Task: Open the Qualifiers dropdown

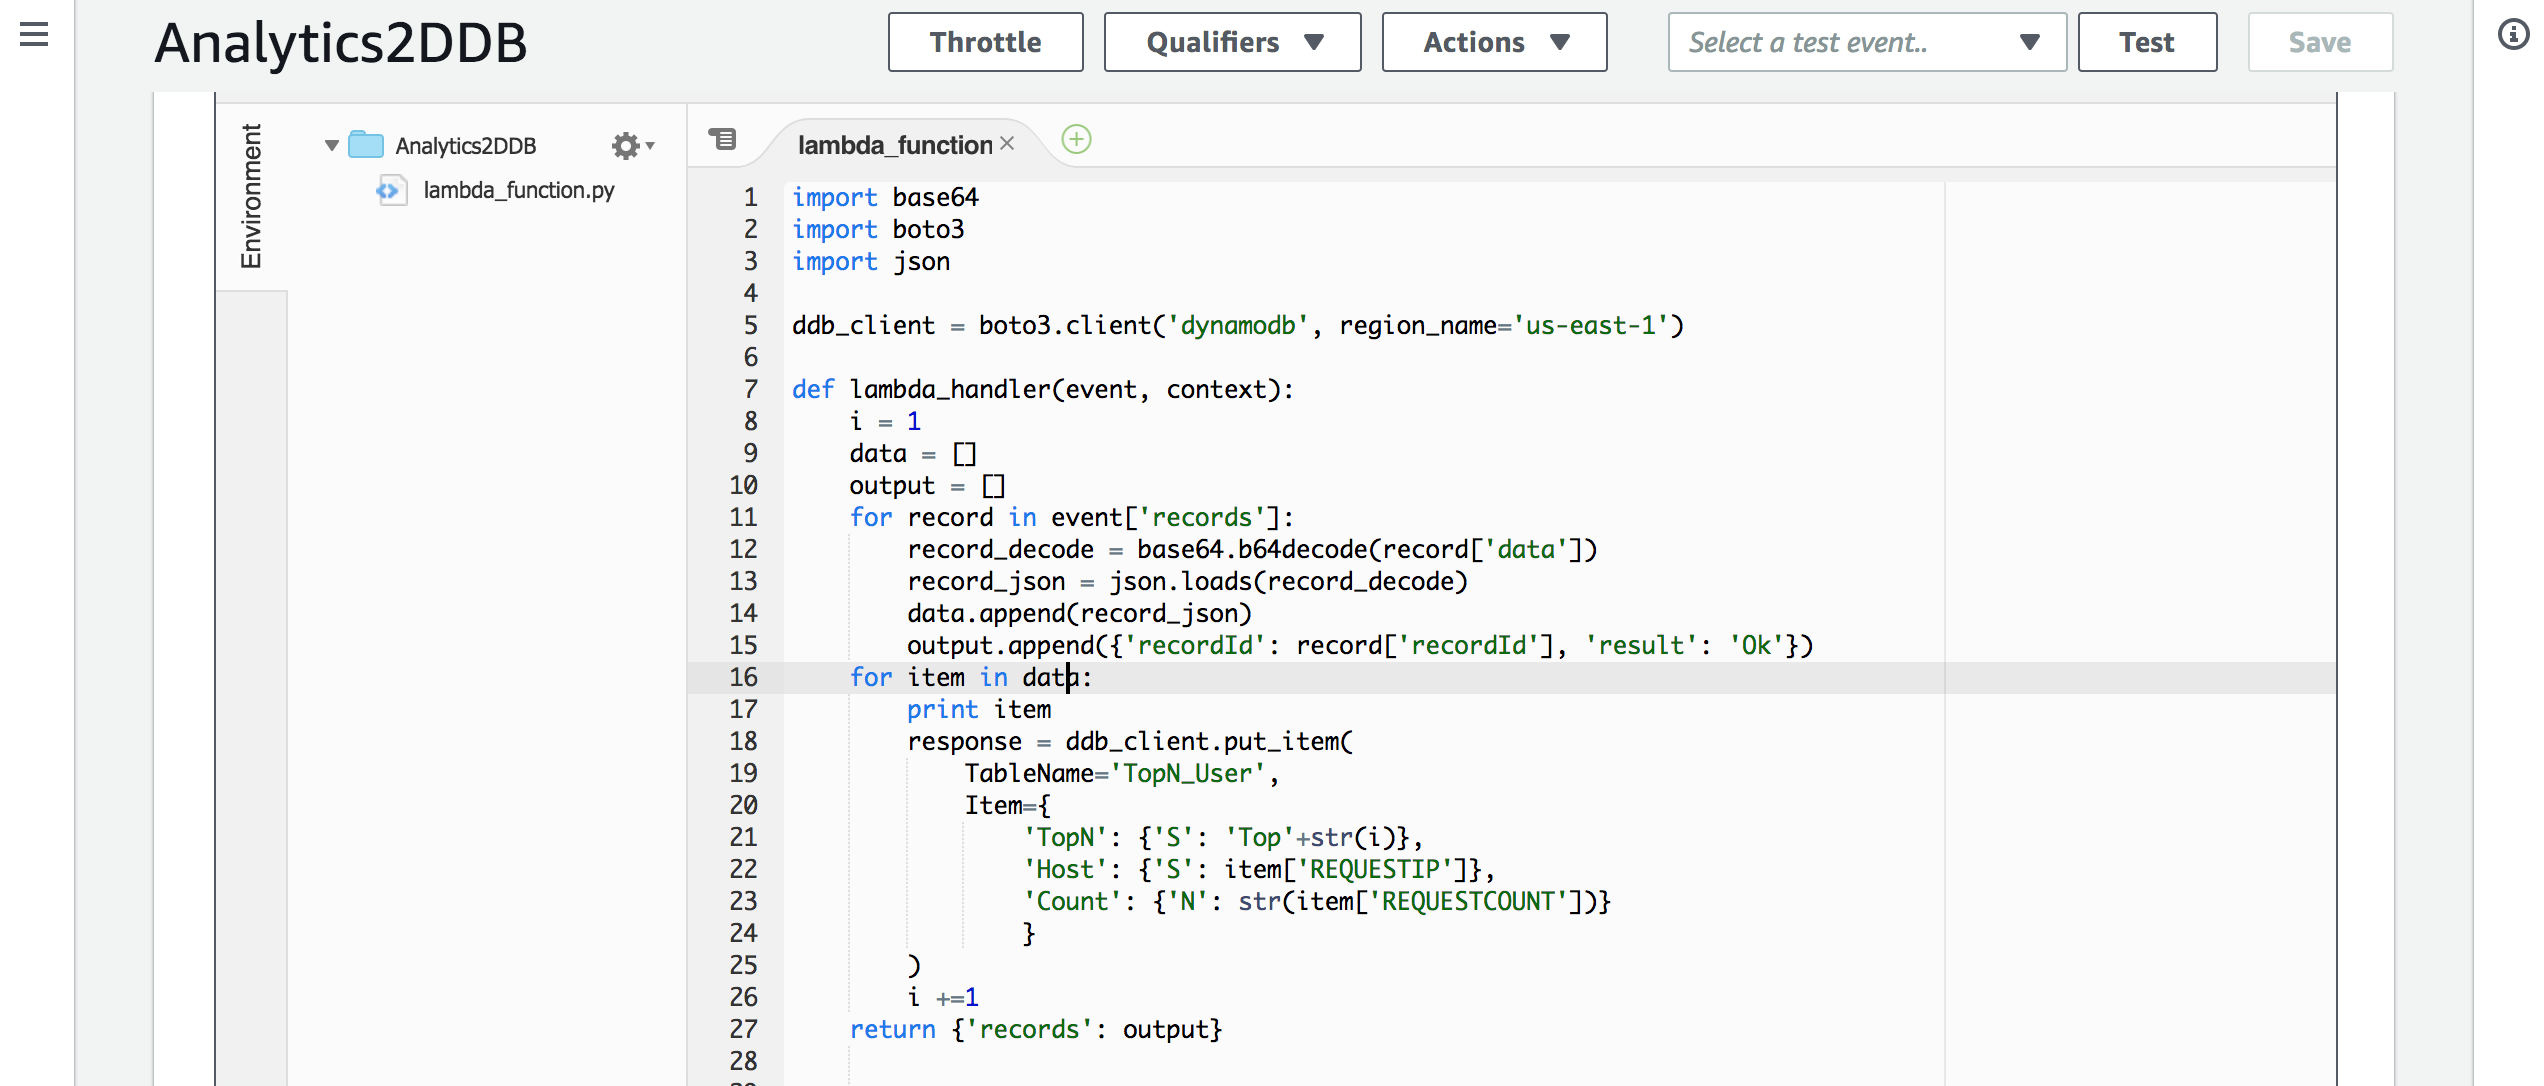Action: pos(1232,42)
